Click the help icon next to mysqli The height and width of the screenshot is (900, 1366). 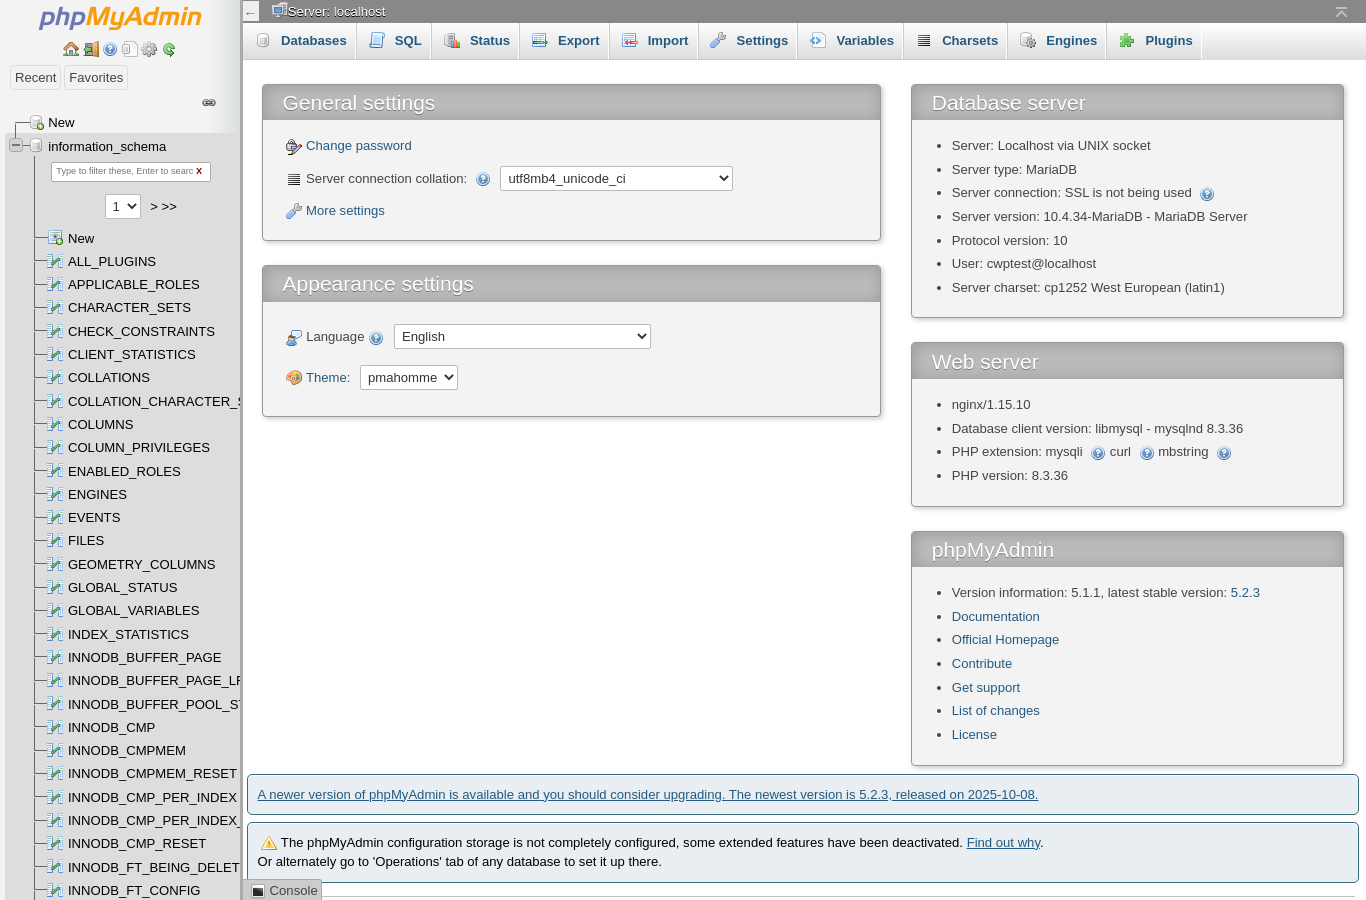tap(1098, 453)
